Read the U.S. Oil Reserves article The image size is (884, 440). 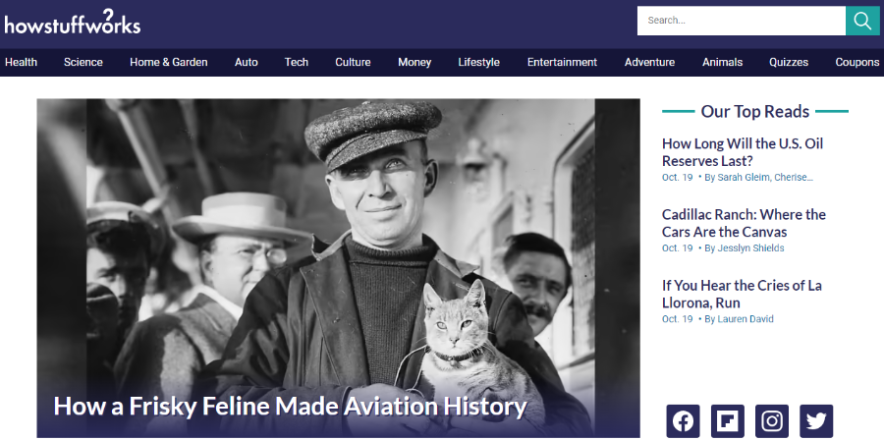(742, 152)
